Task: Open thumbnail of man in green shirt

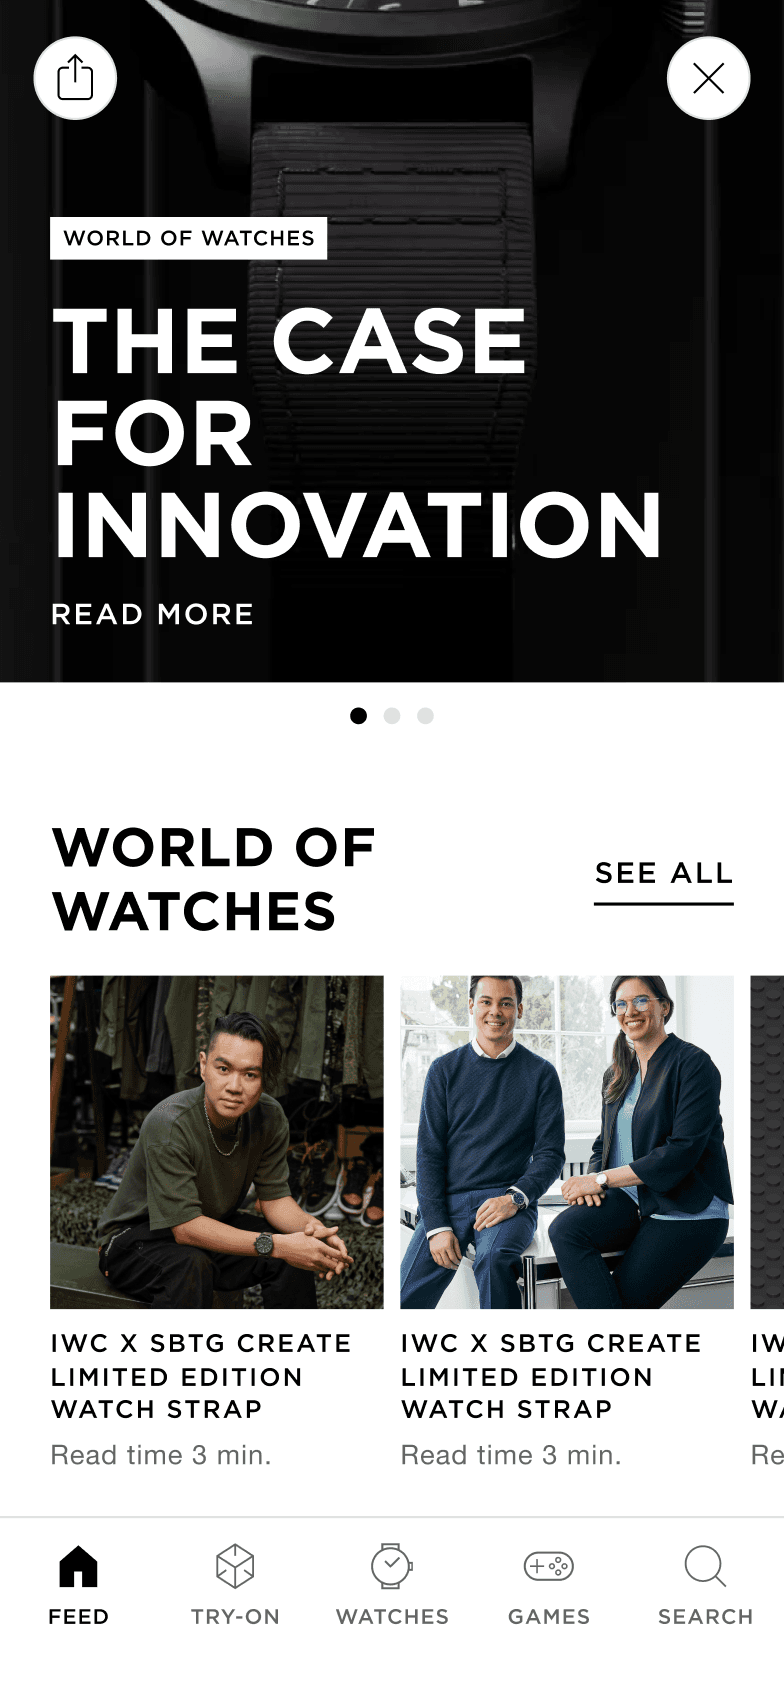Action: pos(217,1142)
